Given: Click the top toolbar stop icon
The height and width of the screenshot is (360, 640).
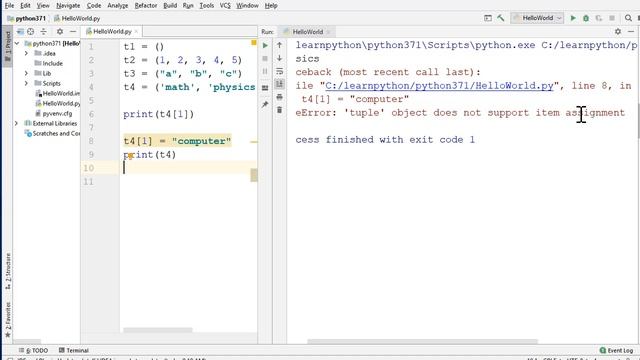Looking at the screenshot, I should point(612,18).
